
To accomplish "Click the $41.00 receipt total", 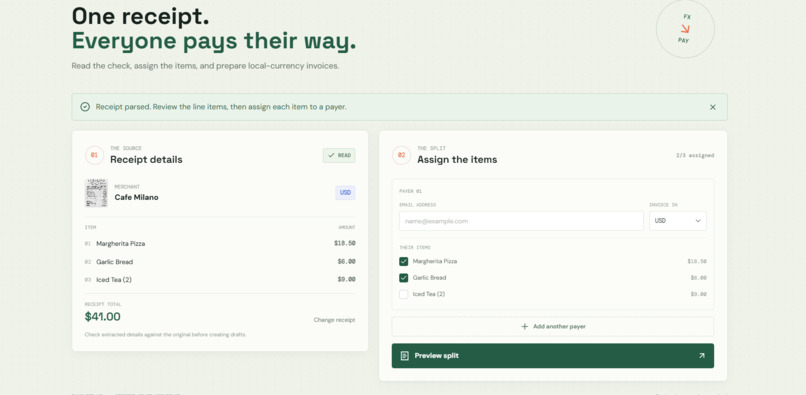I will point(103,317).
